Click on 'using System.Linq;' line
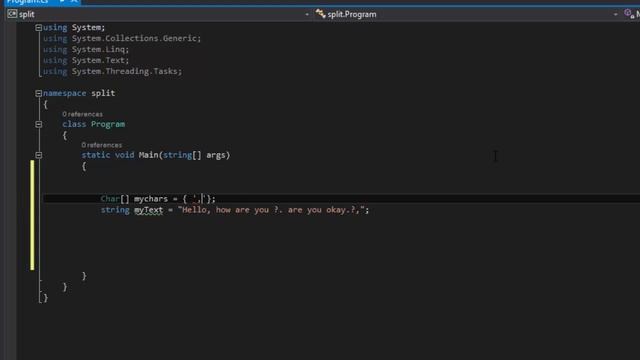 point(86,49)
